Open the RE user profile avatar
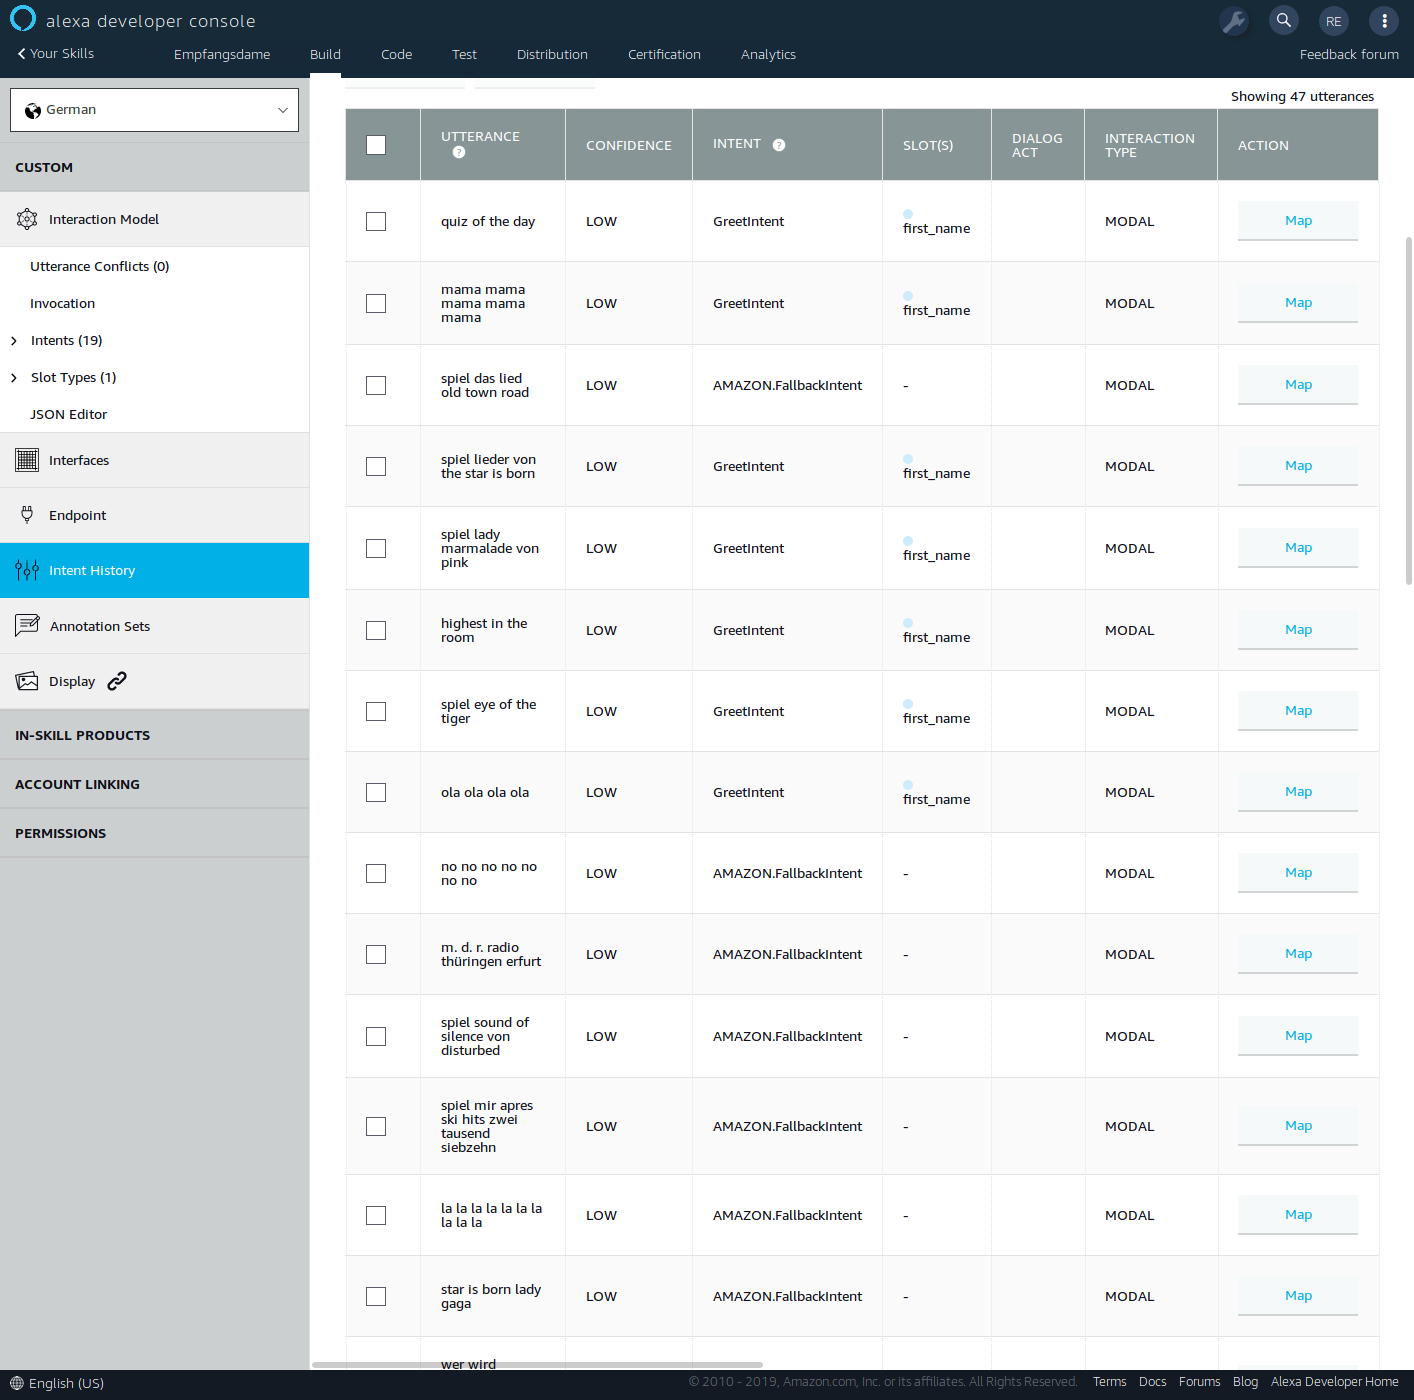The height and width of the screenshot is (1400, 1414). (1333, 21)
